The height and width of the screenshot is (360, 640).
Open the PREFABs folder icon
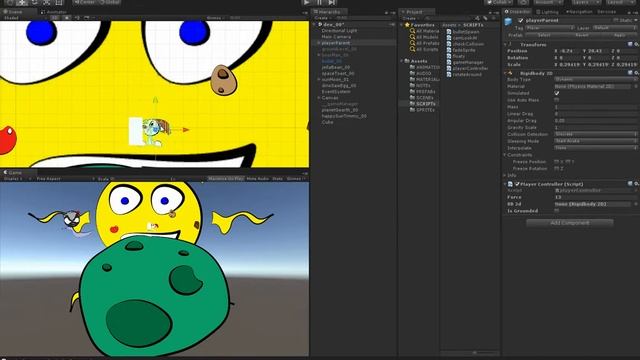pos(412,92)
